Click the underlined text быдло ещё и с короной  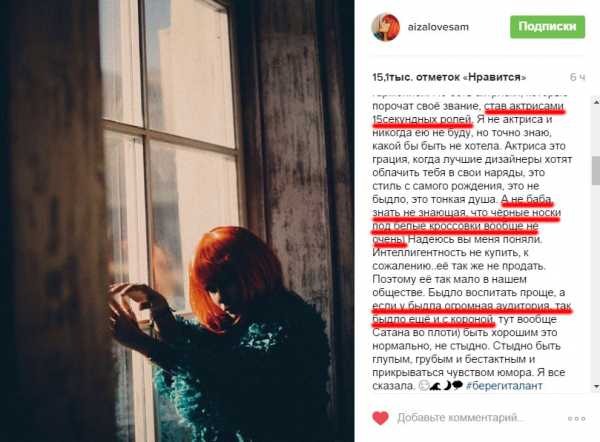coord(433,319)
